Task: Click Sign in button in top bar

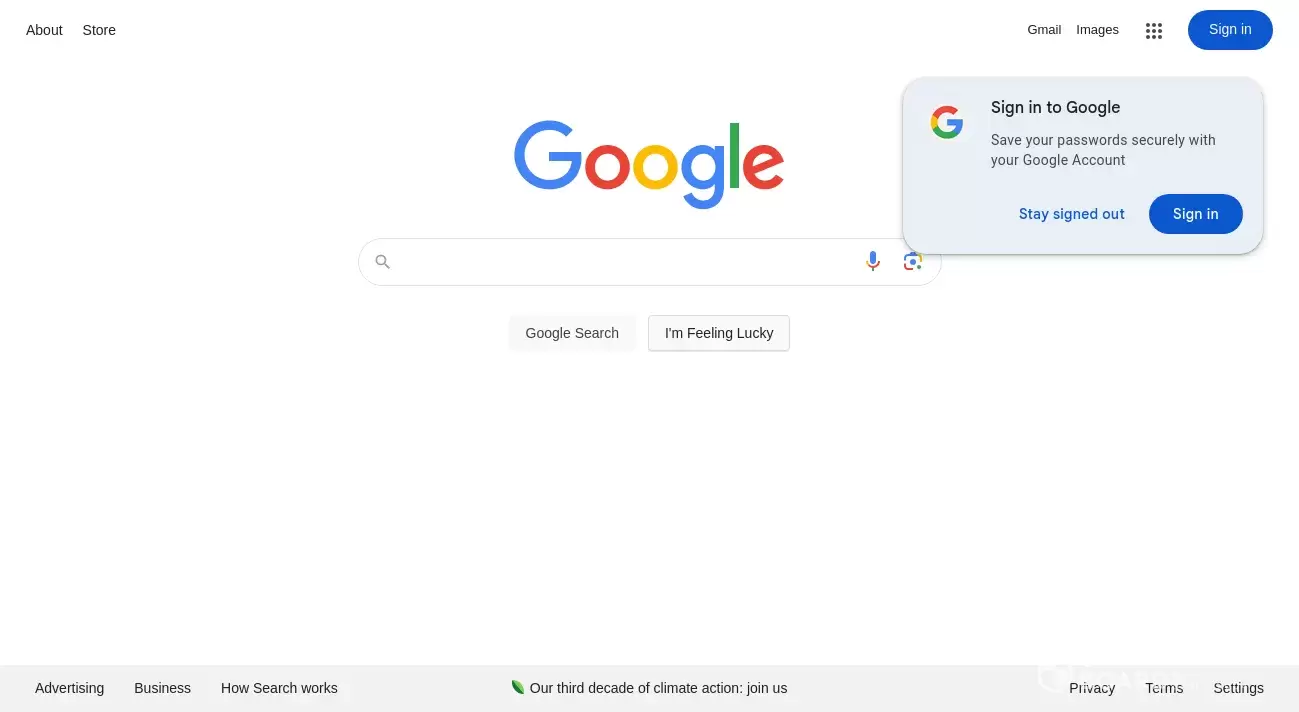Action: click(x=1230, y=30)
